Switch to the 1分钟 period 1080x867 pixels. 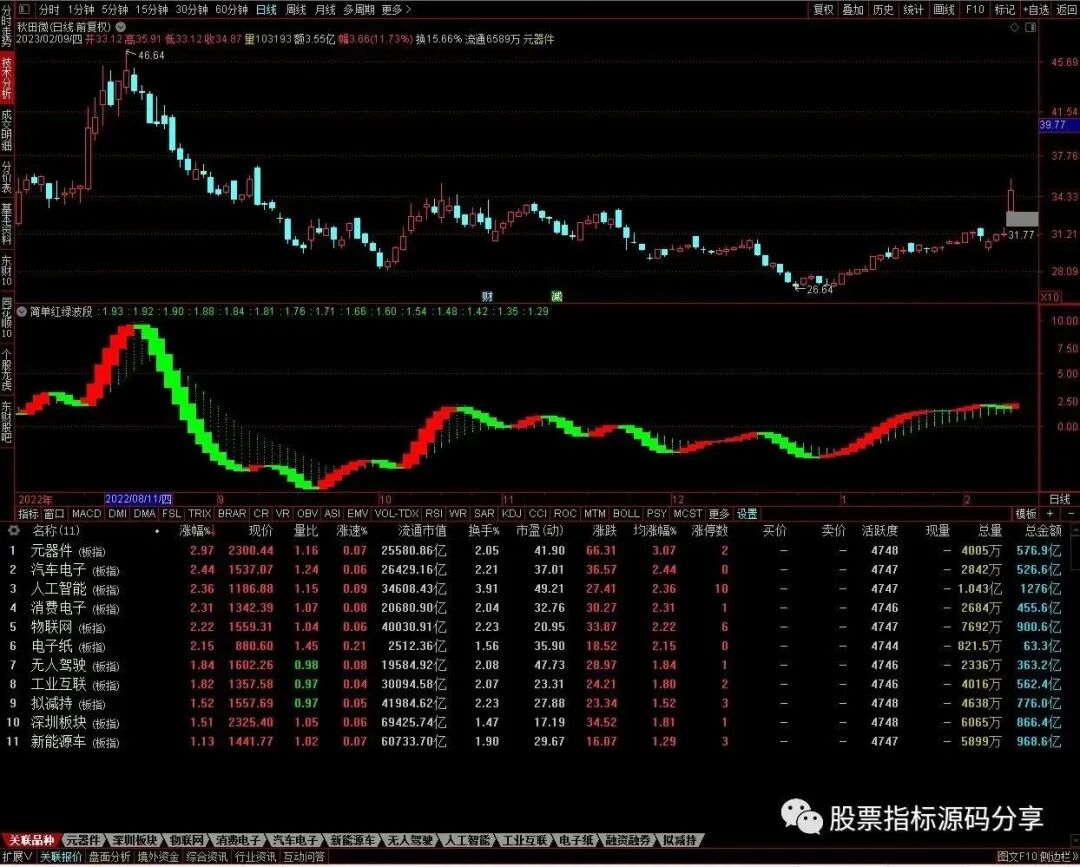point(81,10)
